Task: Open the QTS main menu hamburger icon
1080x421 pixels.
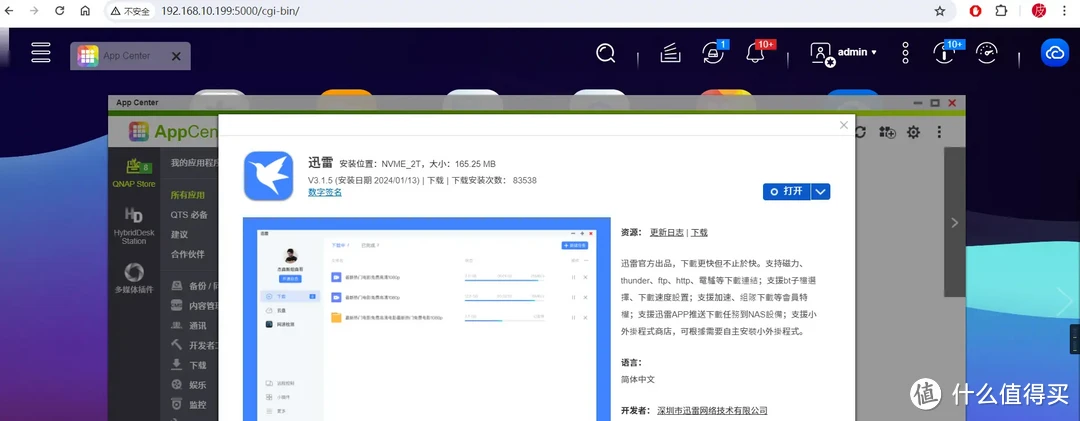Action: coord(41,53)
